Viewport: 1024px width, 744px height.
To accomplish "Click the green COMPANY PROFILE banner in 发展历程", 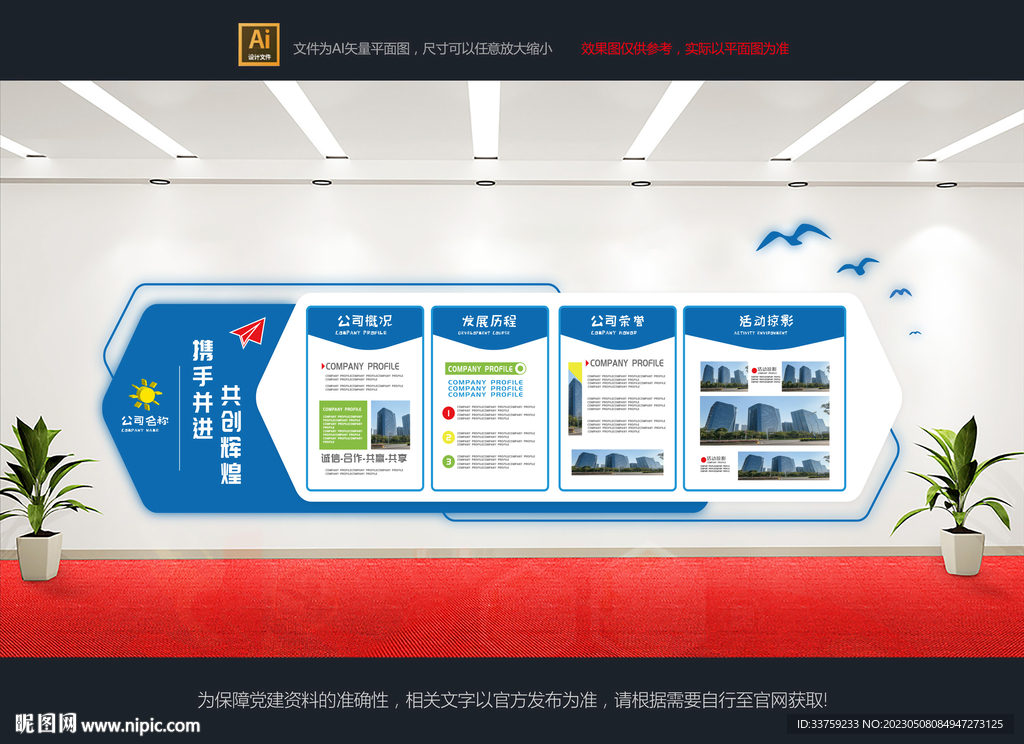I will [485, 368].
